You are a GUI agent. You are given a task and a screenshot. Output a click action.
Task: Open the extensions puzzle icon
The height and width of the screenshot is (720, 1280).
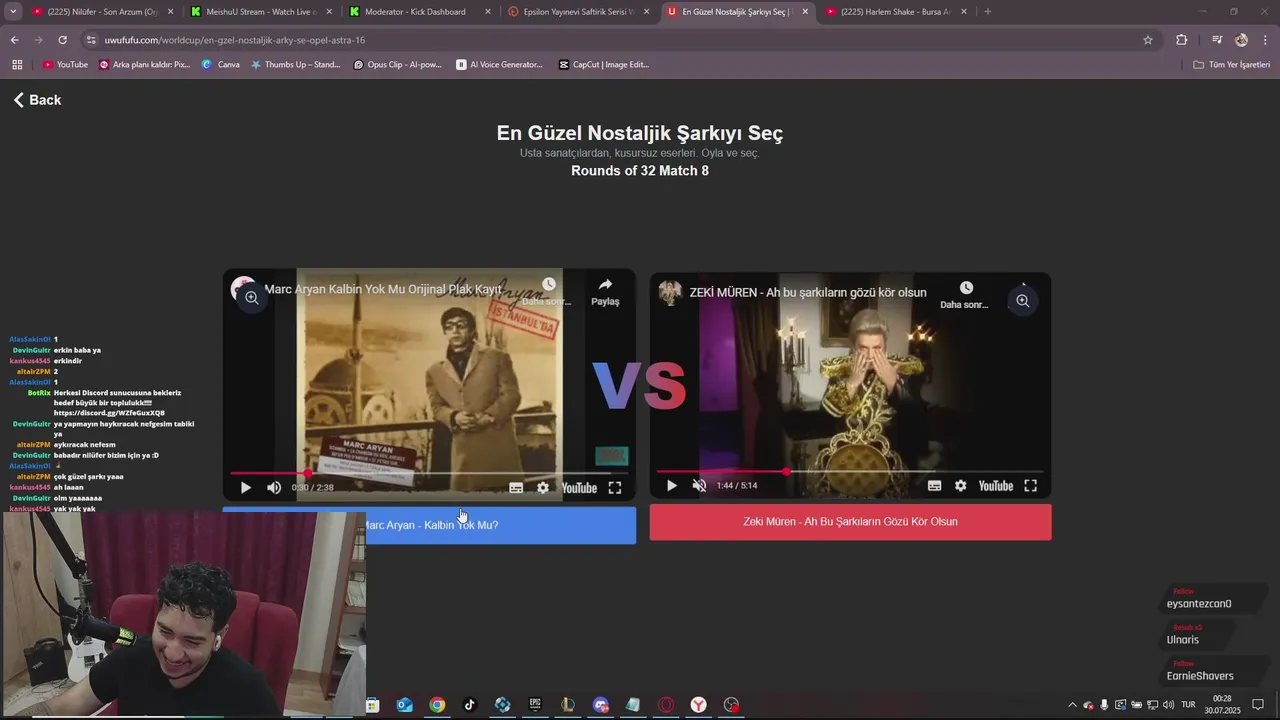1182,40
